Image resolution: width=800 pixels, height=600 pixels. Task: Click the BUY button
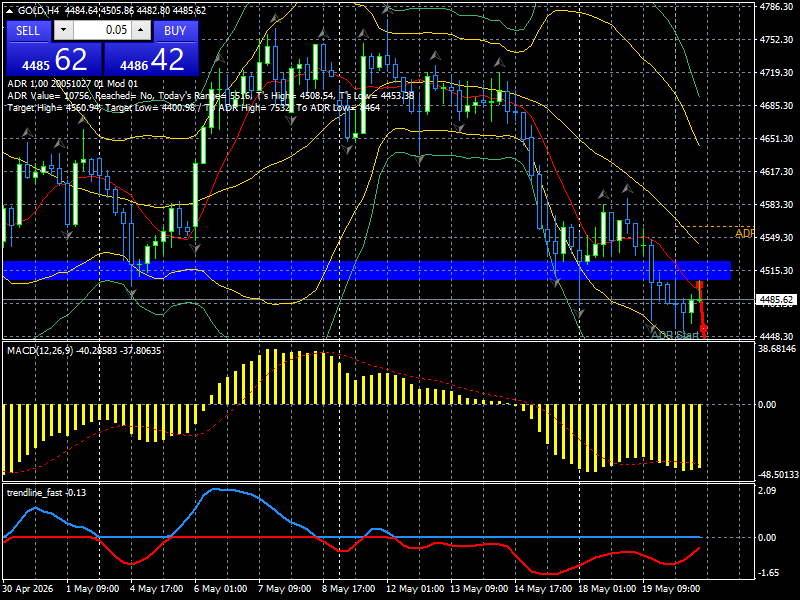[175, 31]
